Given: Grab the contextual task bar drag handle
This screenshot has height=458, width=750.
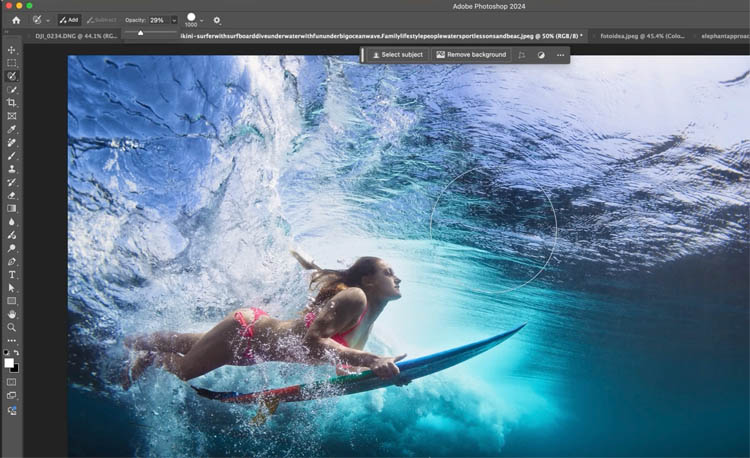Looking at the screenshot, I should point(363,55).
